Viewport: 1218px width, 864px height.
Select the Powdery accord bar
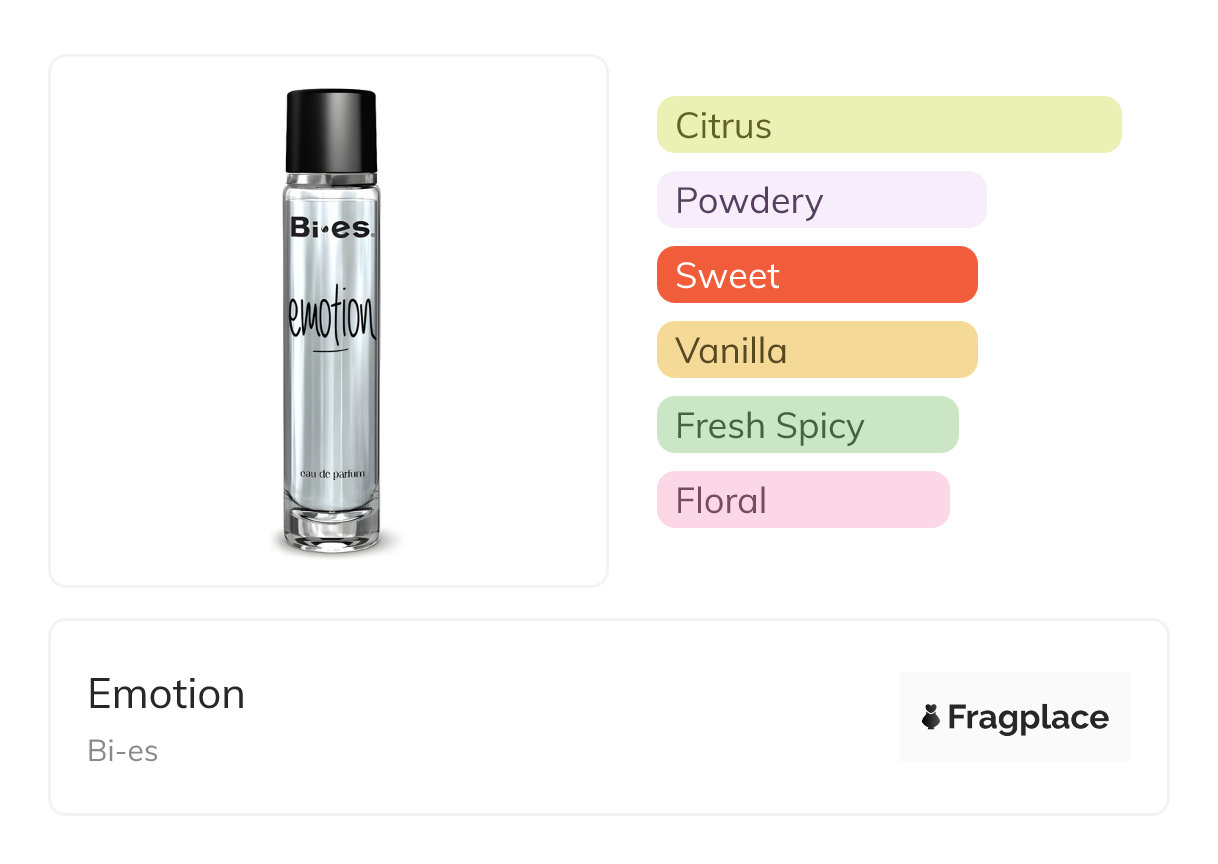821,200
